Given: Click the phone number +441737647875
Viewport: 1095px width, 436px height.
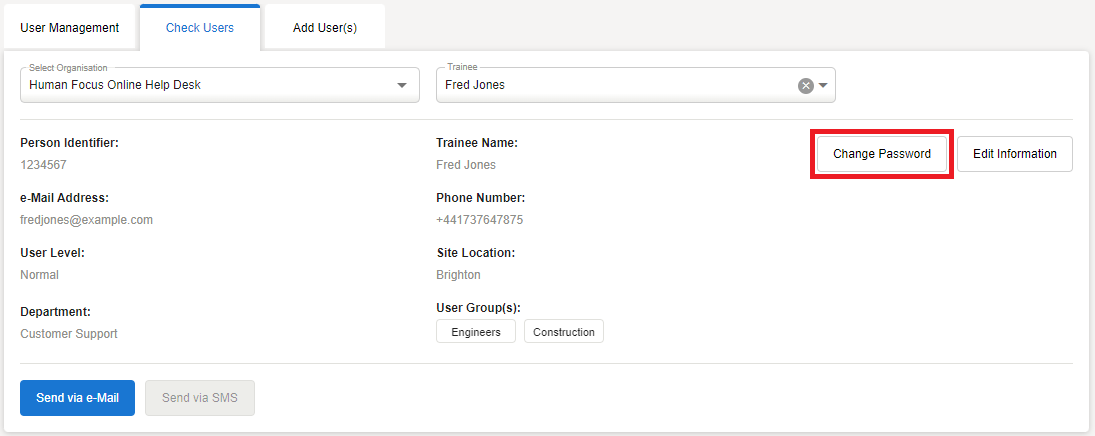Looking at the screenshot, I should pyautogui.click(x=479, y=220).
